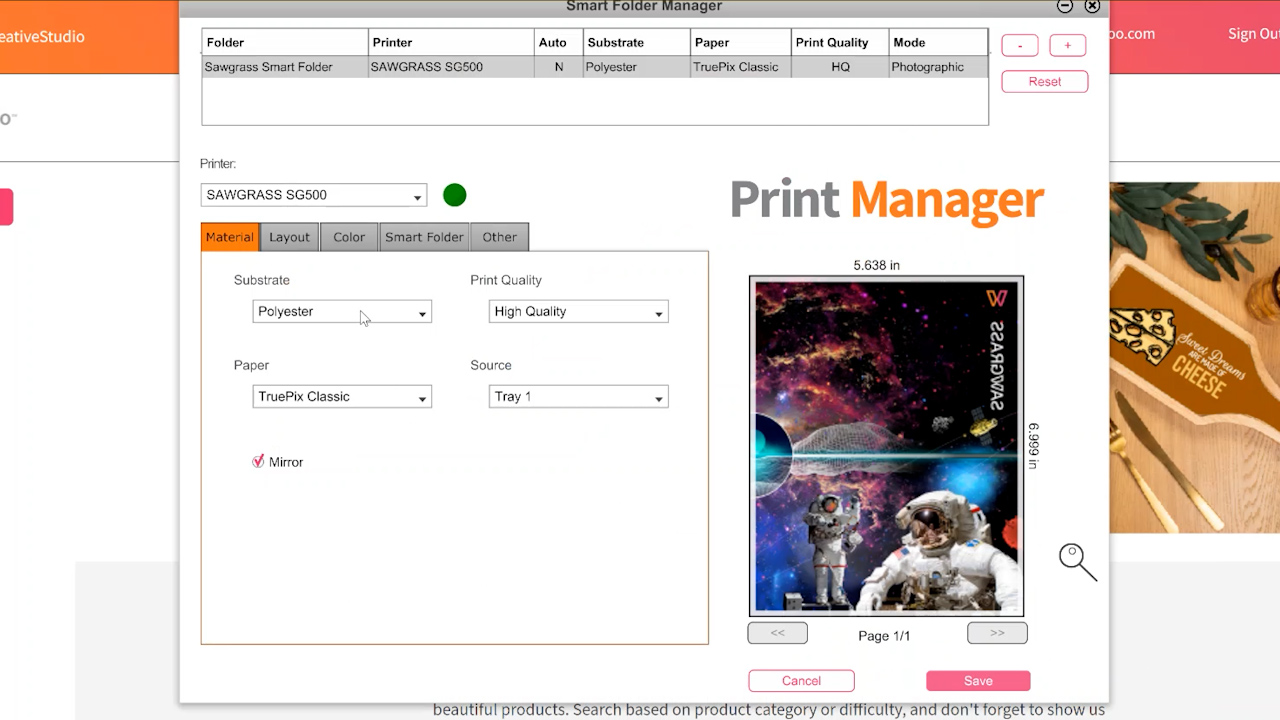Screen dimensions: 1280x720
Task: Click the Auto column value N
Action: click(x=559, y=67)
